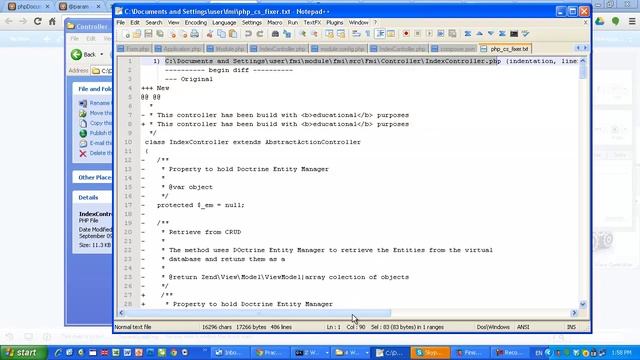Click the Undo toolbar icon
640x360 pixels.
(x=248, y=34)
